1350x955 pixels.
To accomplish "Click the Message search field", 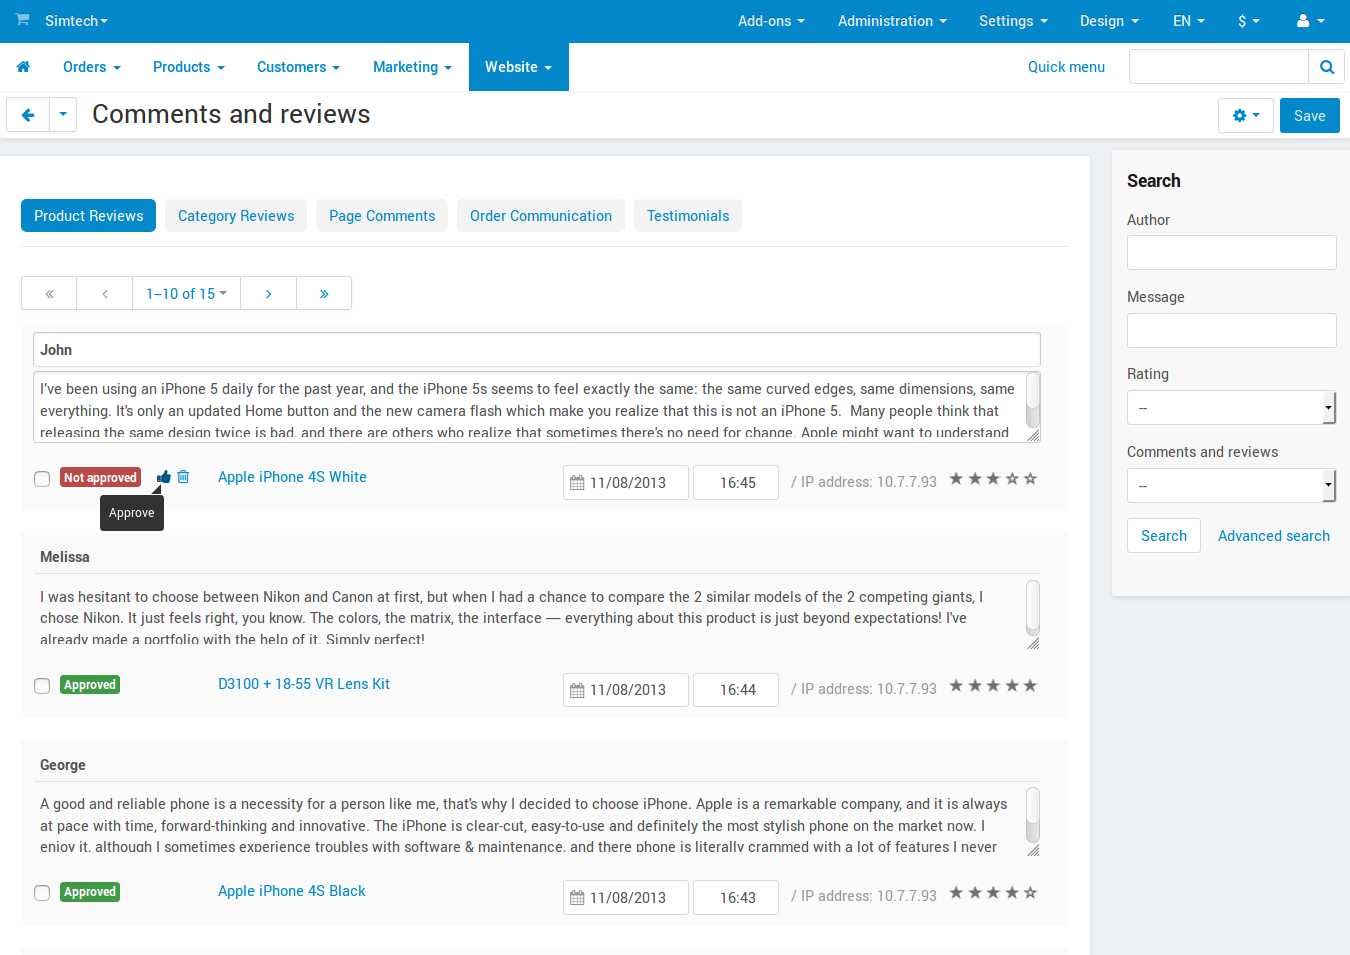I will click(1231, 330).
